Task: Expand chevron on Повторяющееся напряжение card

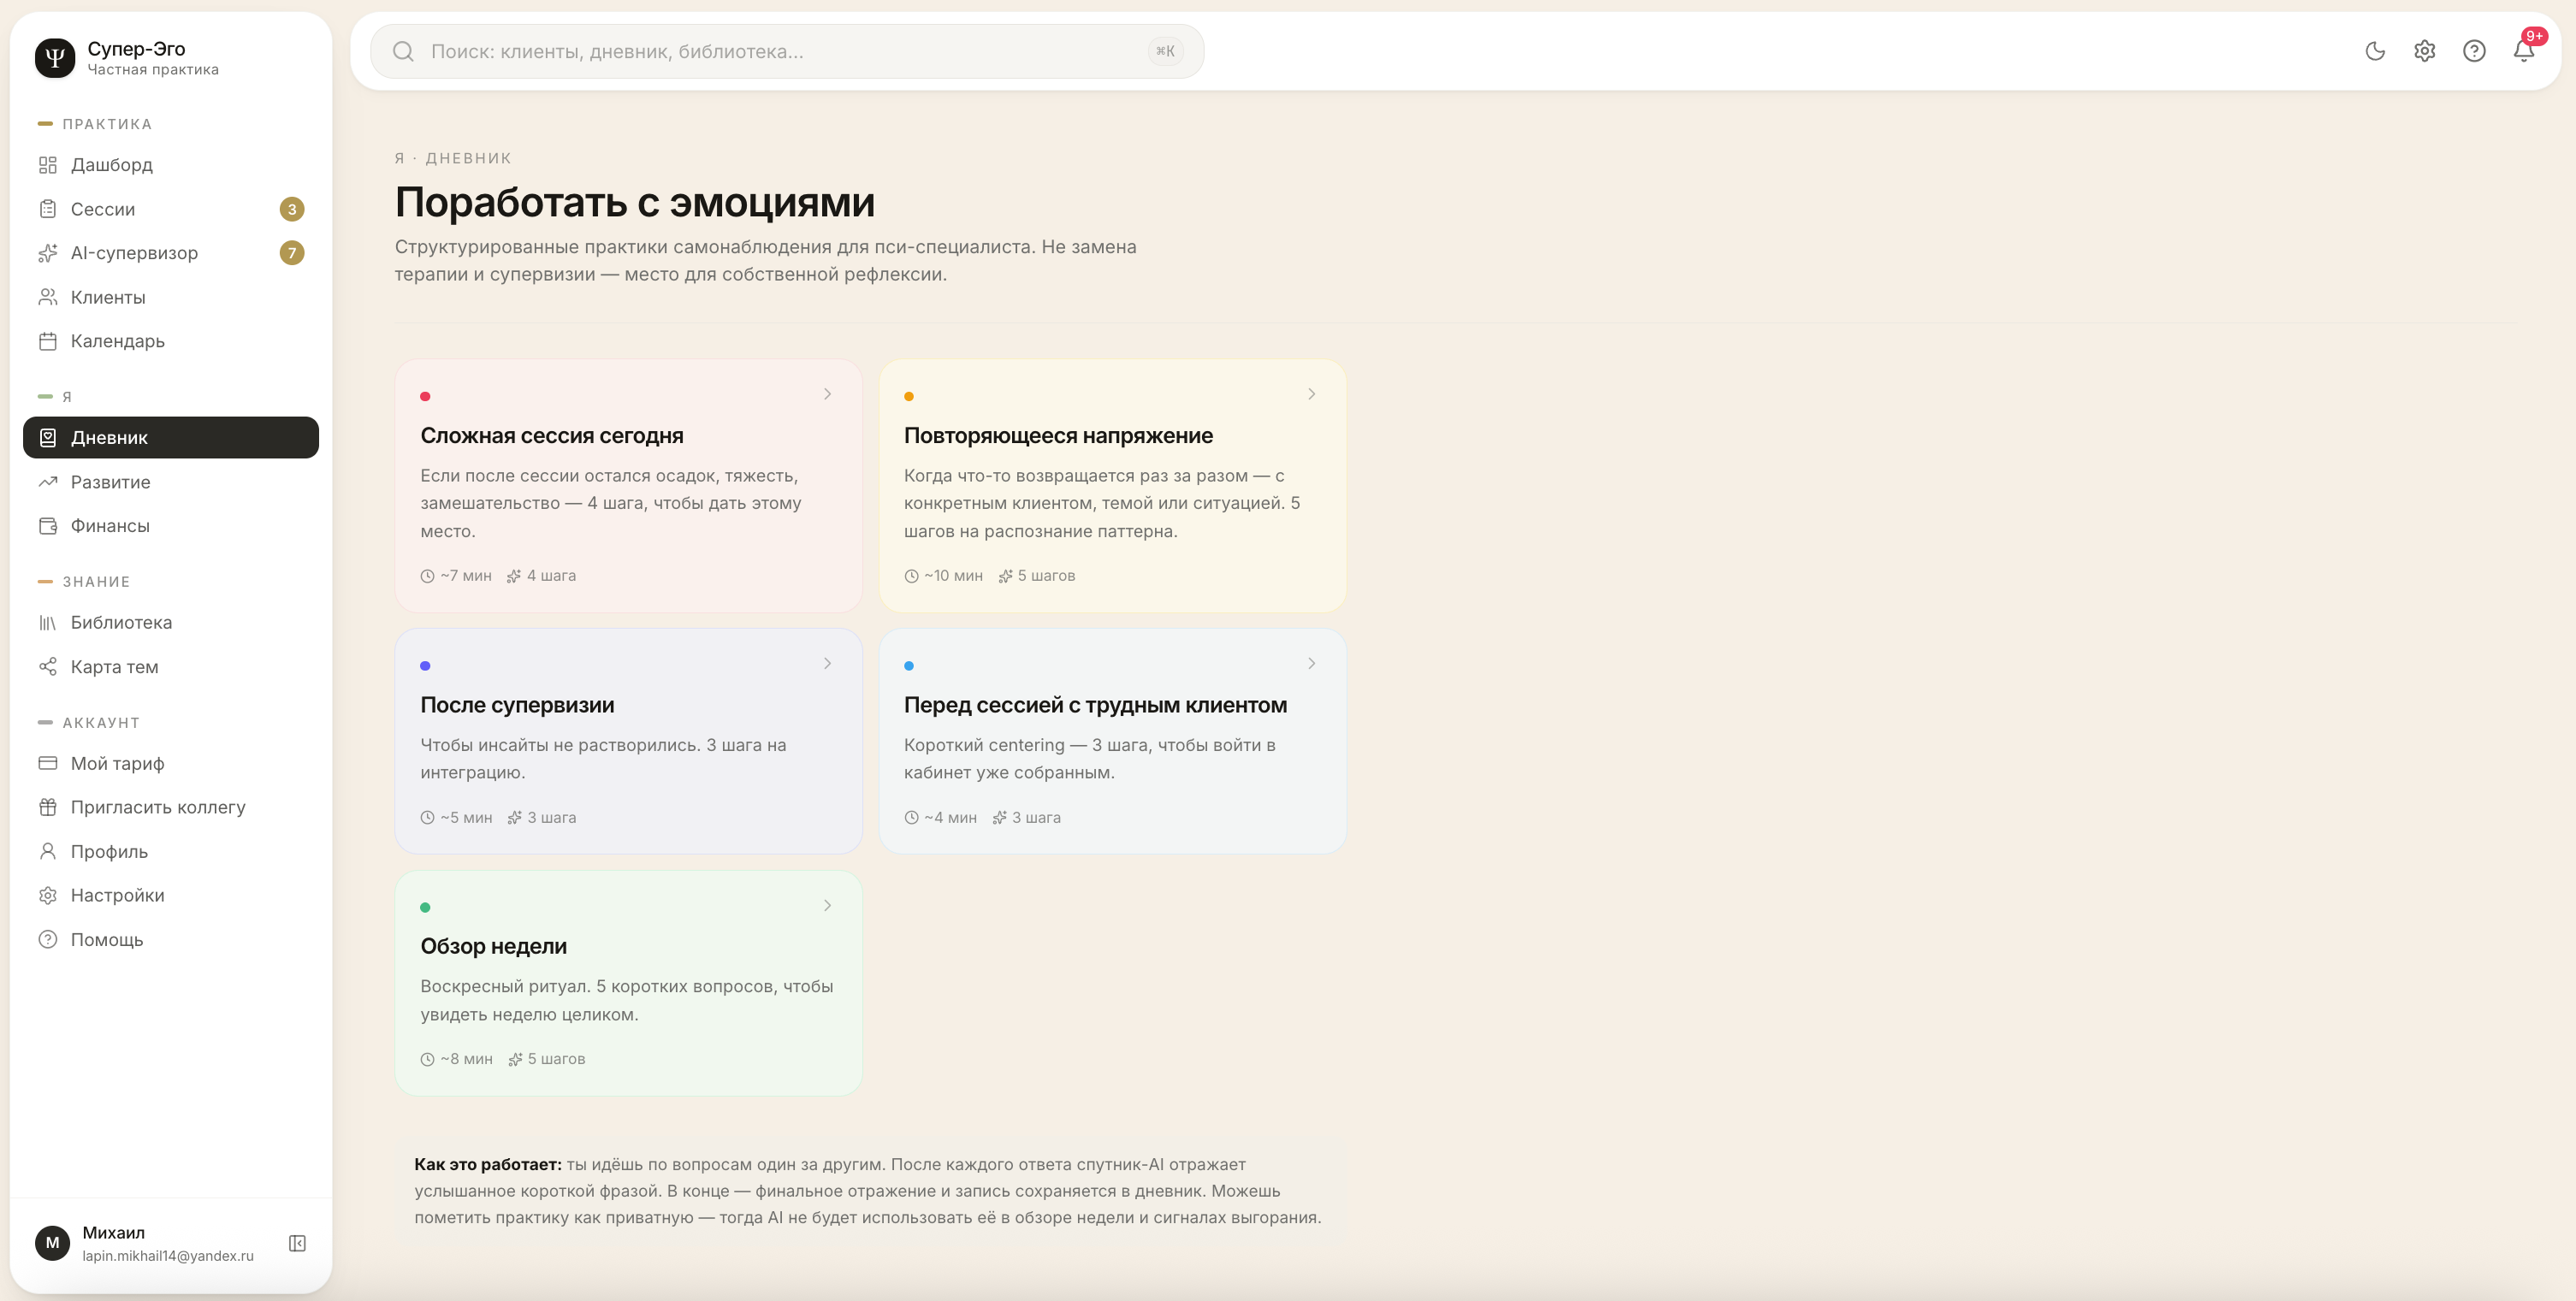Action: (x=1311, y=394)
